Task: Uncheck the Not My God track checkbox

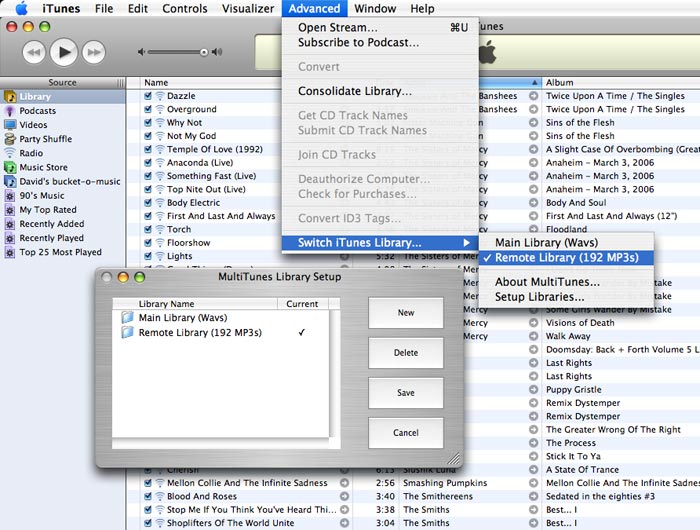Action: [148, 136]
